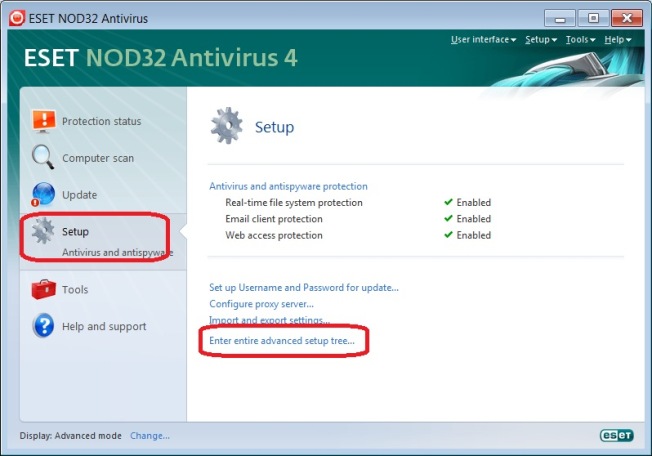Click Change display mode link
The width and height of the screenshot is (652, 456).
pyautogui.click(x=150, y=436)
